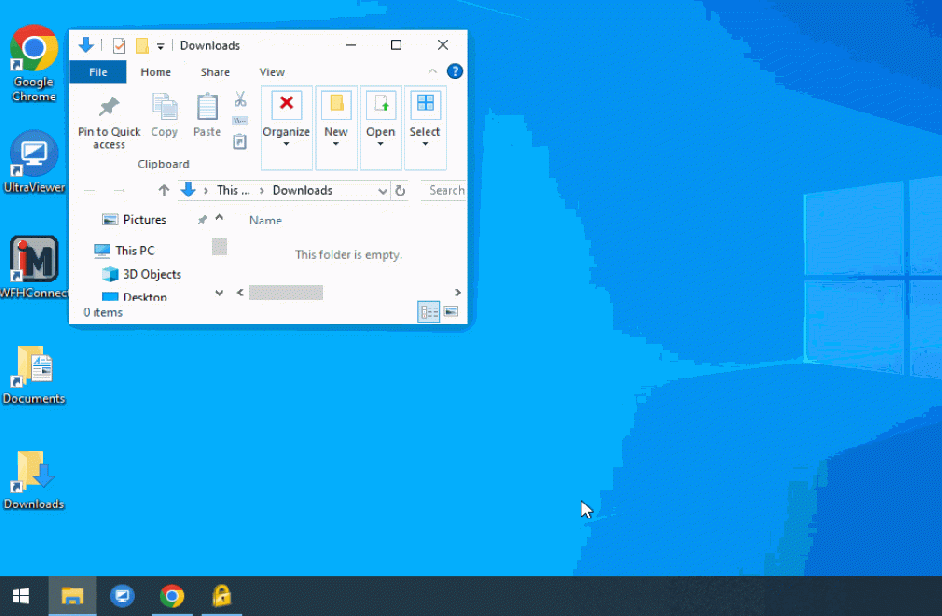Image resolution: width=942 pixels, height=616 pixels.
Task: Collapse the ribbon with the chevron
Action: (x=433, y=72)
